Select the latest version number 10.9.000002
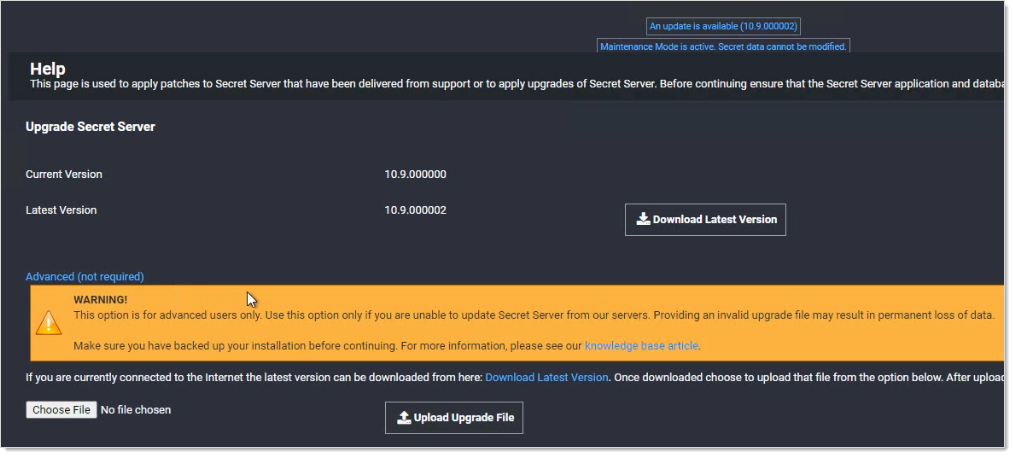 pos(415,210)
